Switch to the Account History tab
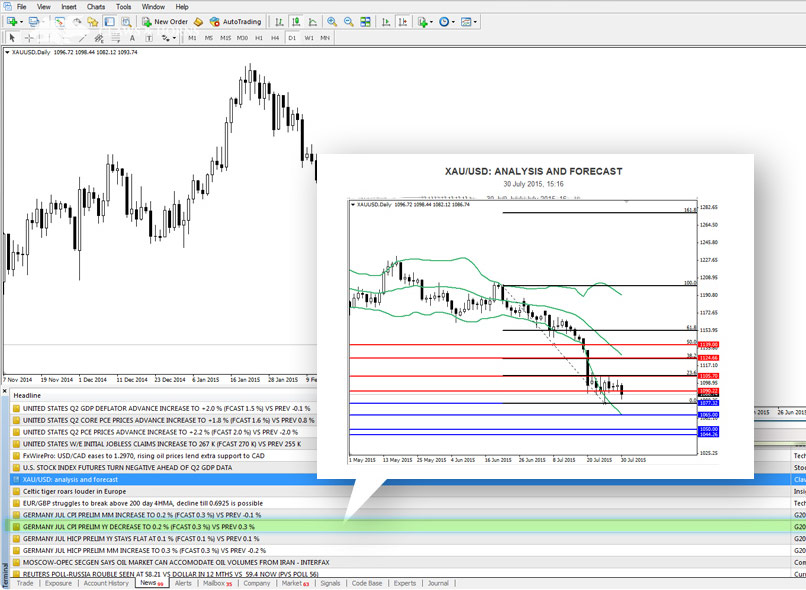This screenshot has width=806, height=590. (106, 583)
